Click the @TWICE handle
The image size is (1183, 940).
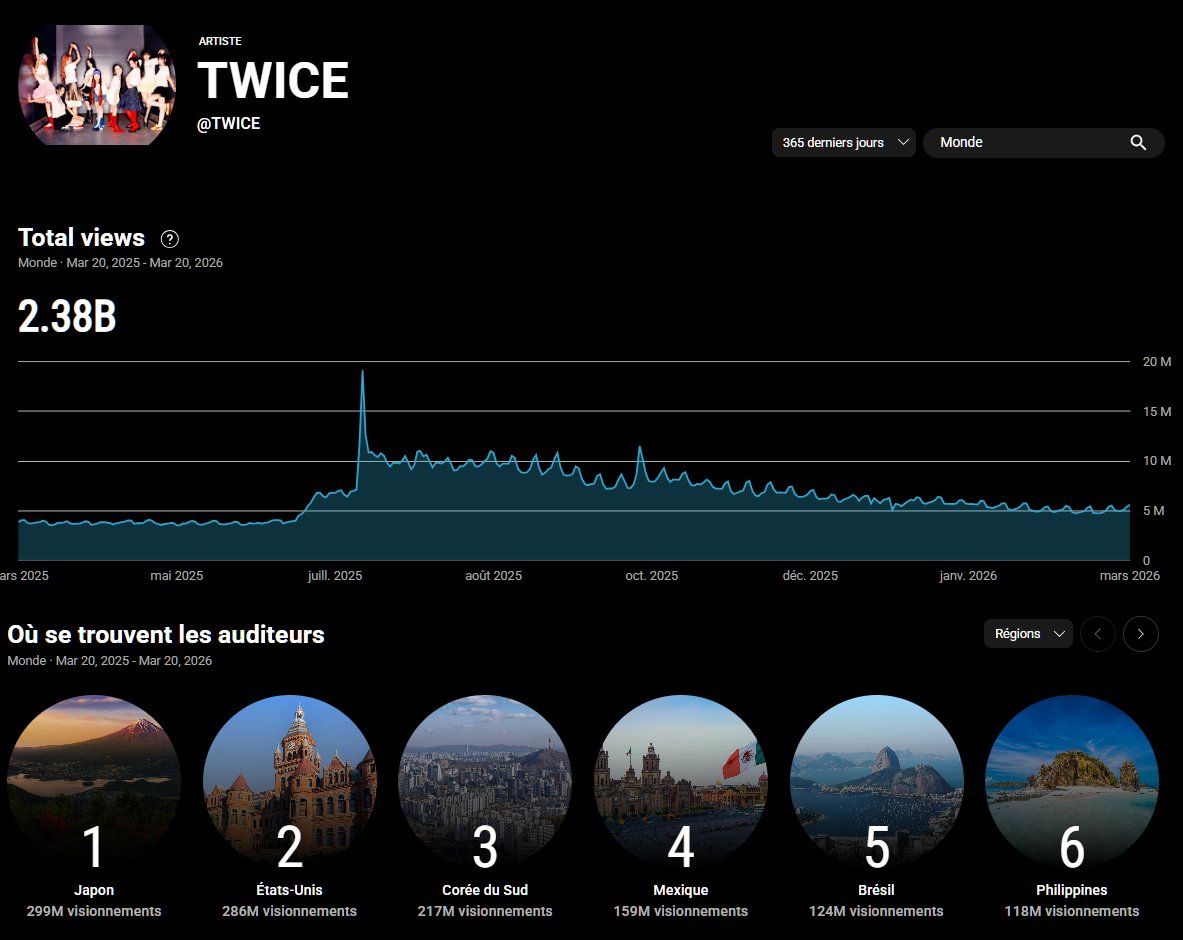click(x=229, y=124)
